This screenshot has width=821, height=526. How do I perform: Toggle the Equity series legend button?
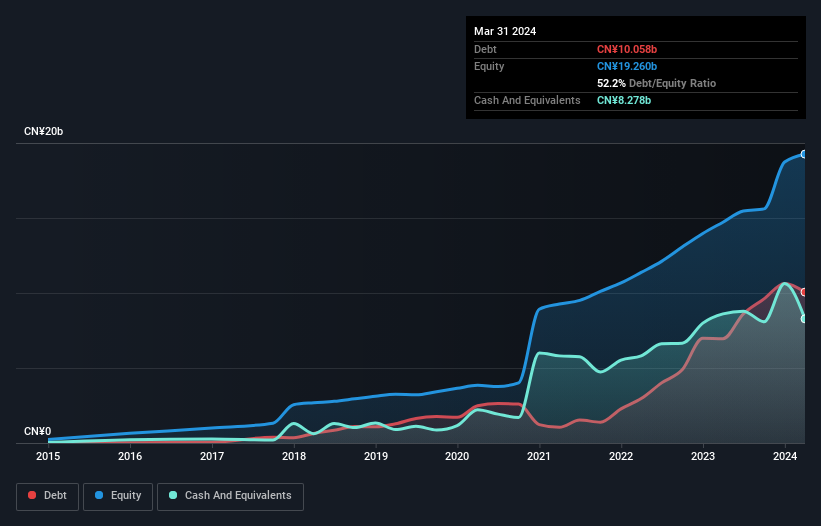click(x=118, y=496)
